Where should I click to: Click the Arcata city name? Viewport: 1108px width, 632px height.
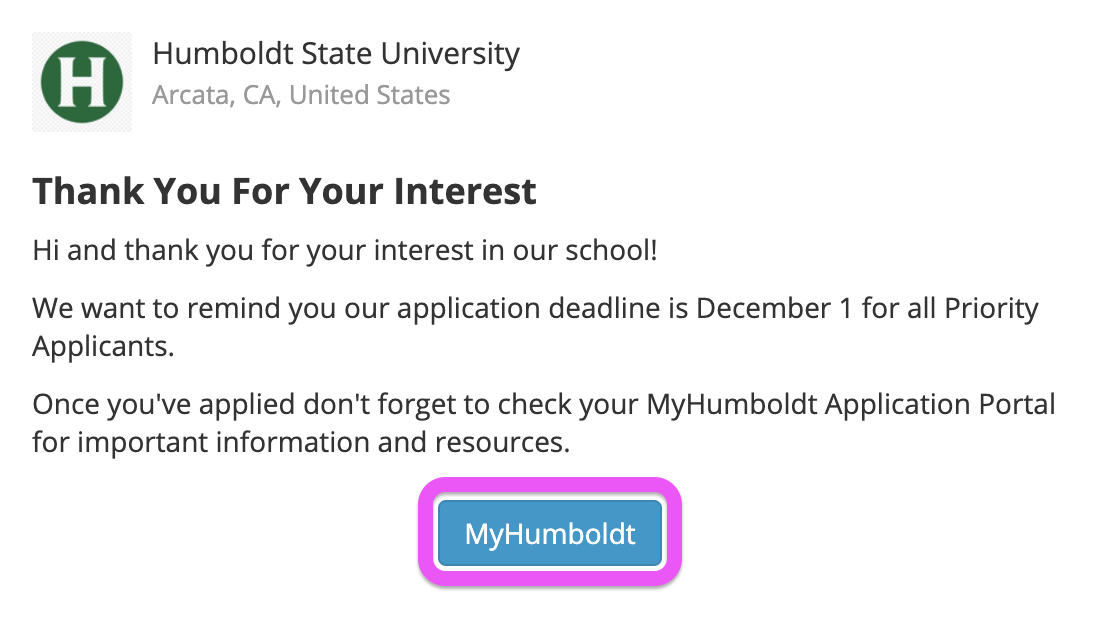193,95
